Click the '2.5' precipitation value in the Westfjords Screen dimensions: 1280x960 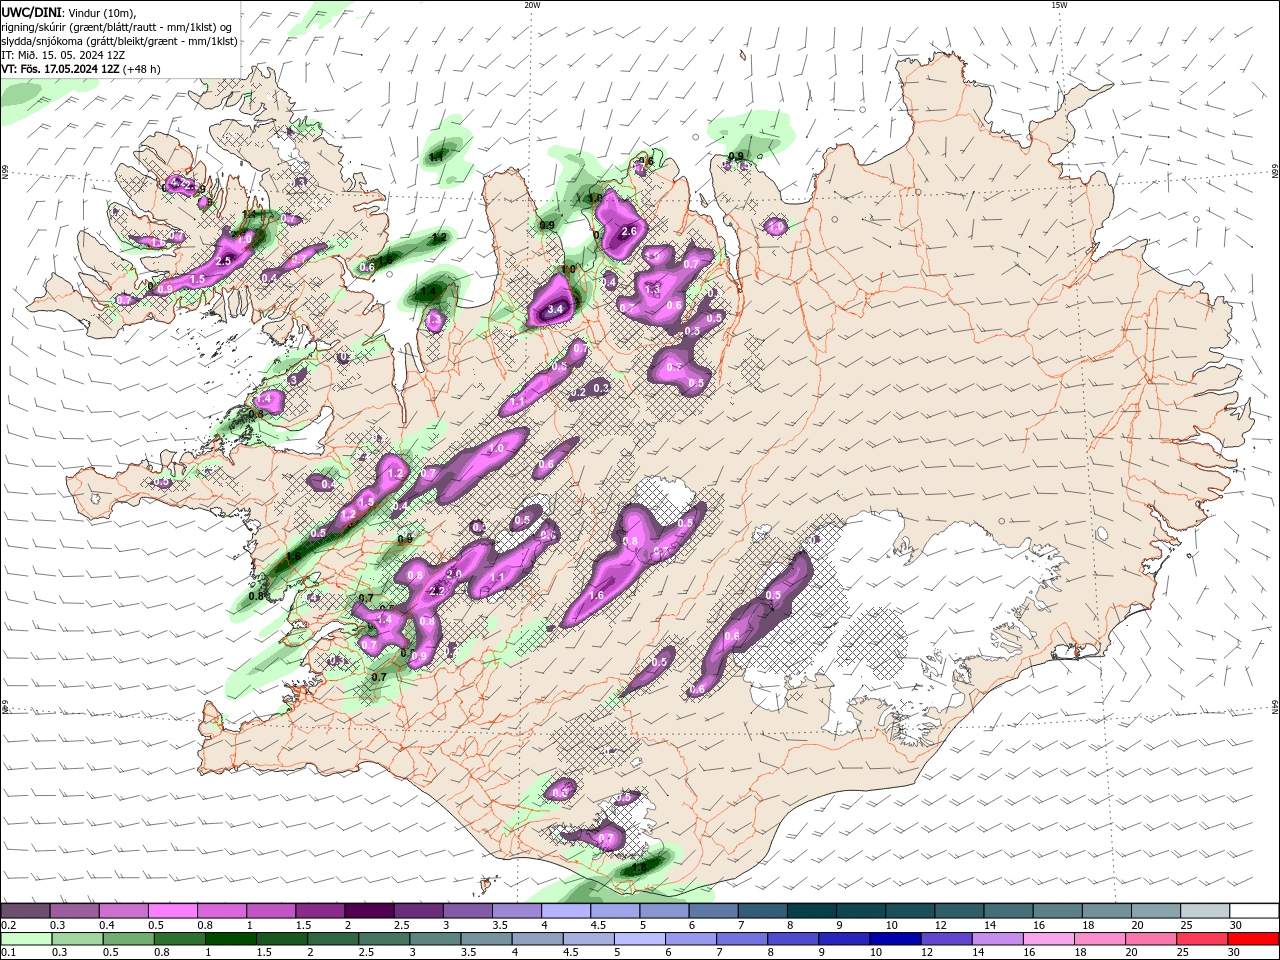[224, 260]
